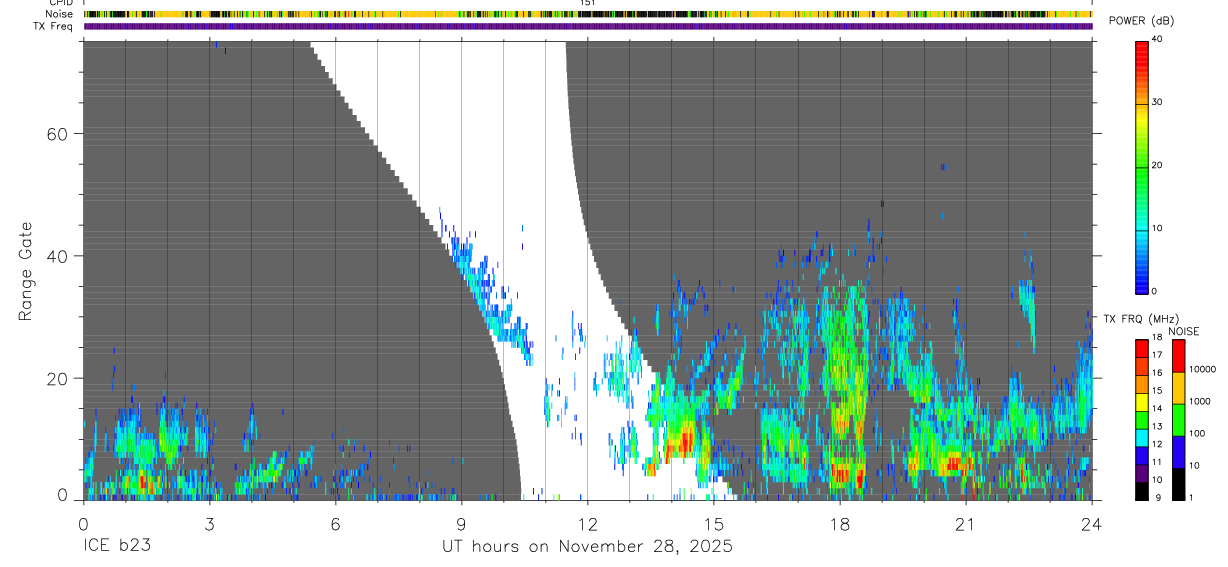Click the 'TX FRQ (MHz)' legend title
1228x567 pixels.
[1143, 318]
